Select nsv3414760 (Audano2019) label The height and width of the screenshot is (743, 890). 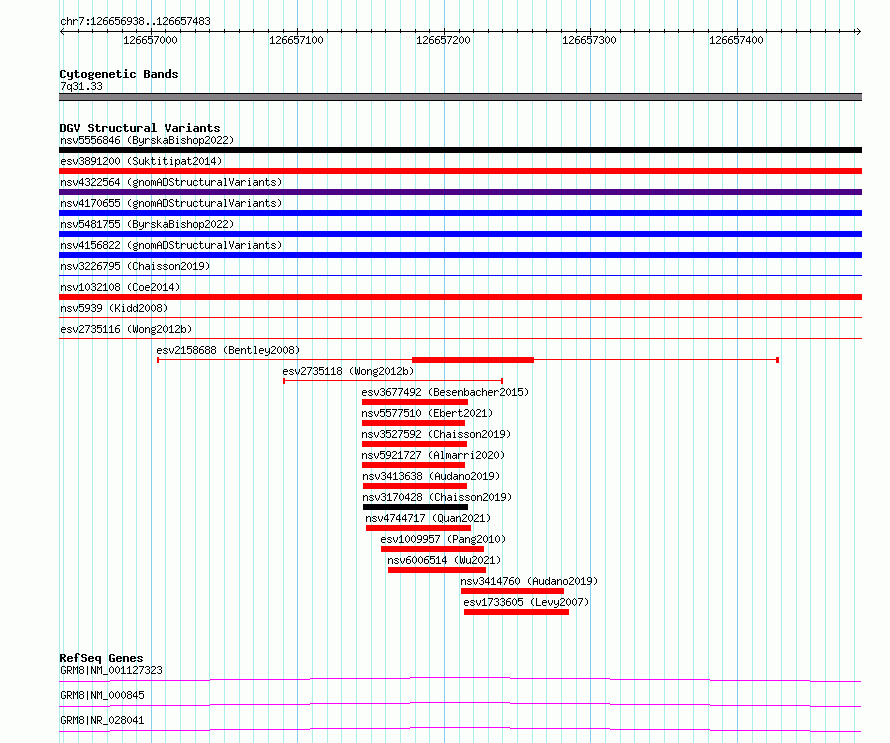(x=529, y=581)
